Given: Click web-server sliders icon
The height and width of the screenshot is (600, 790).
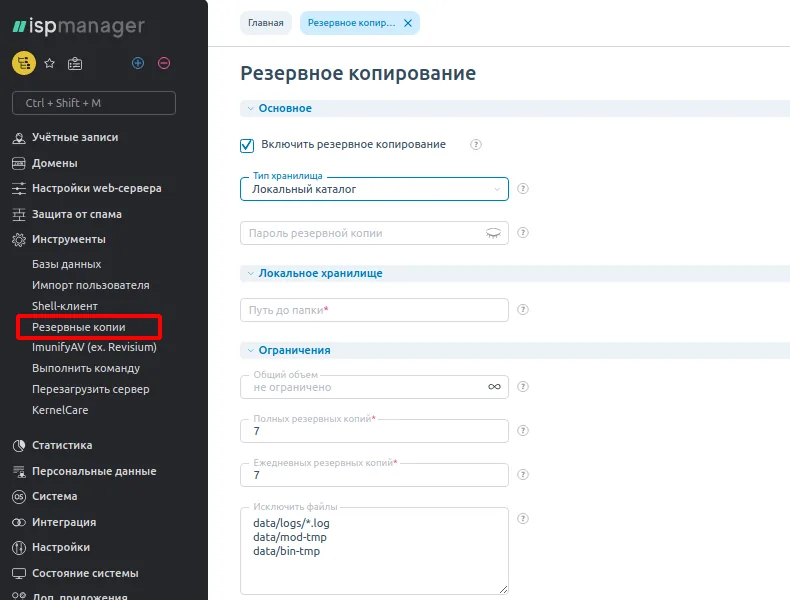Looking at the screenshot, I should [x=19, y=188].
